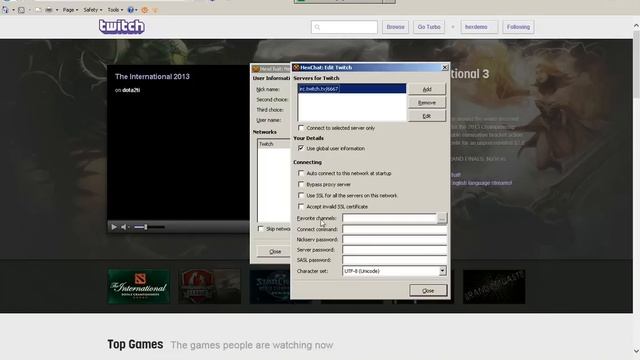Click the Twitch search field
The width and height of the screenshot is (640, 360).
point(344,27)
